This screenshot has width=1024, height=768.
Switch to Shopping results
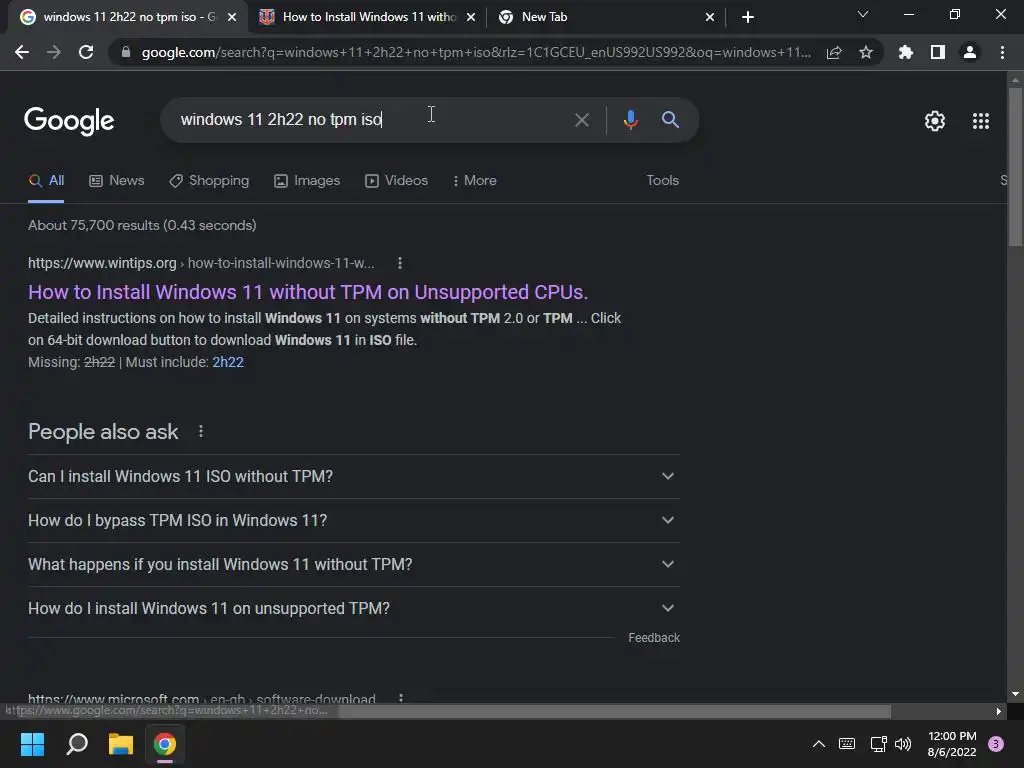coord(209,181)
